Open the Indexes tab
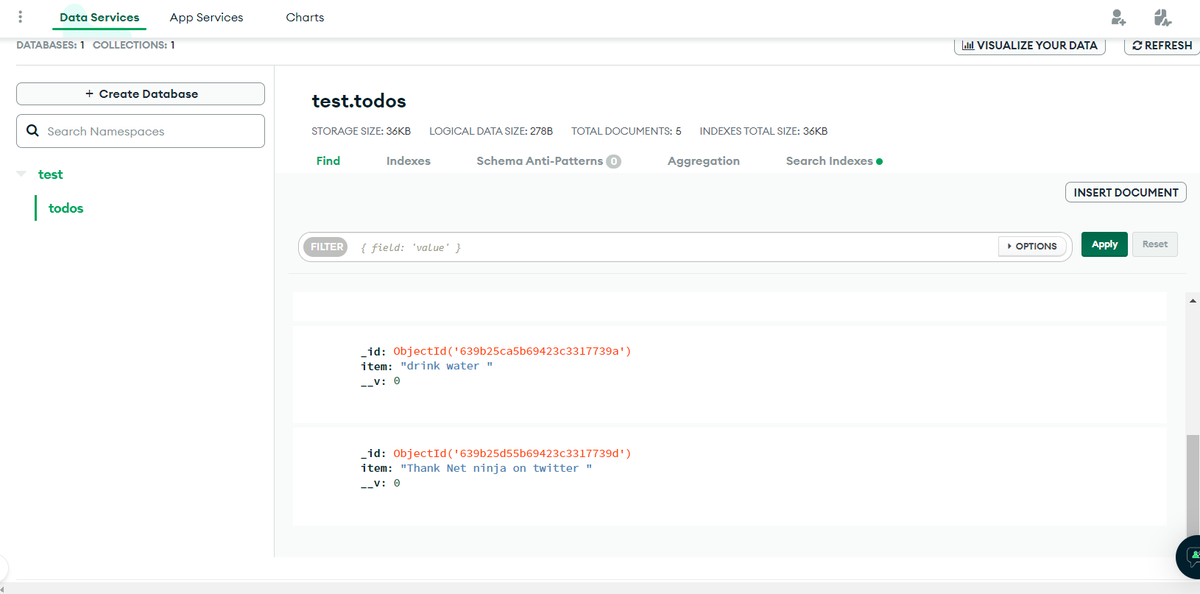 [408, 161]
